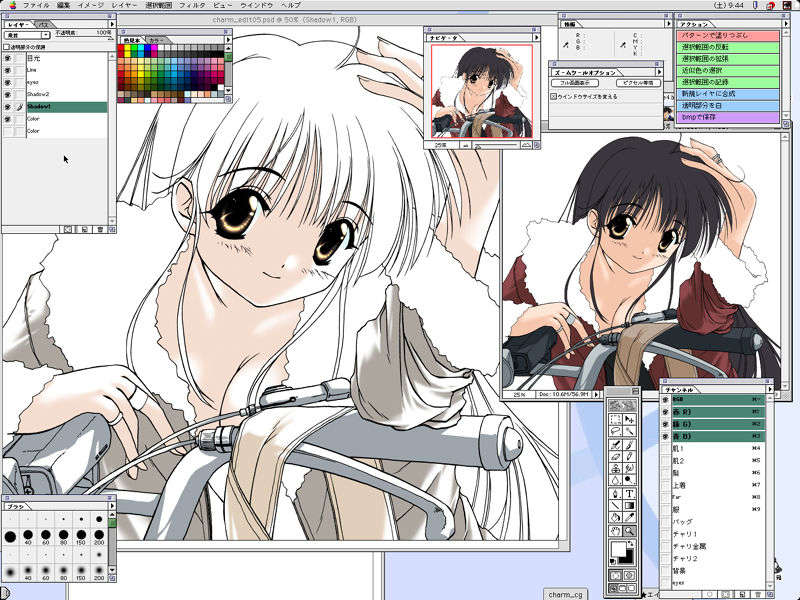Select the Blur tool

(x=616, y=480)
